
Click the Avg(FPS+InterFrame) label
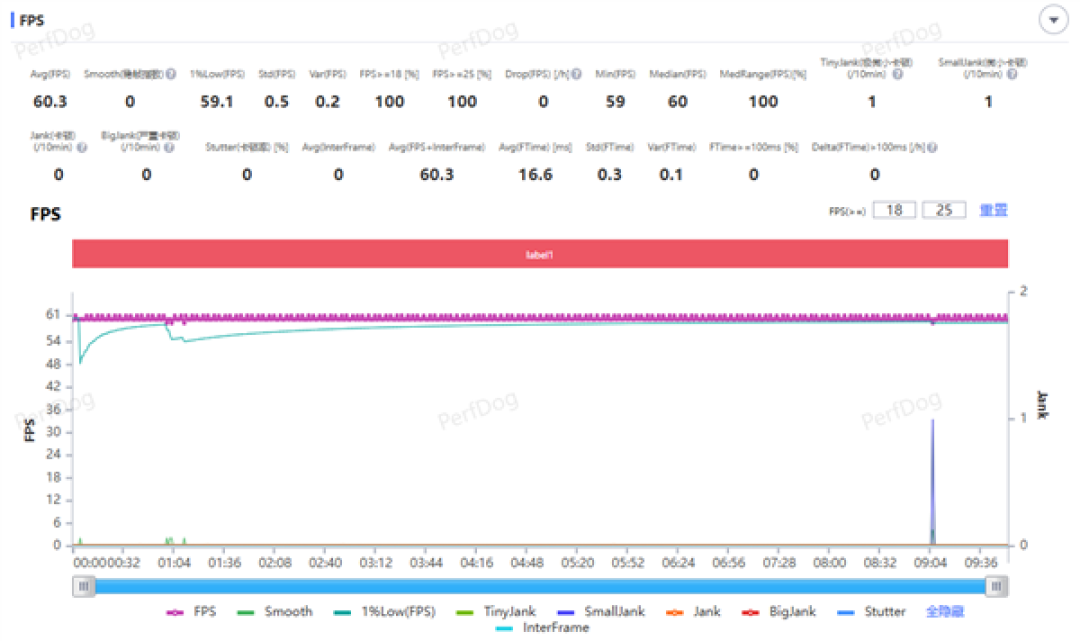click(x=437, y=147)
